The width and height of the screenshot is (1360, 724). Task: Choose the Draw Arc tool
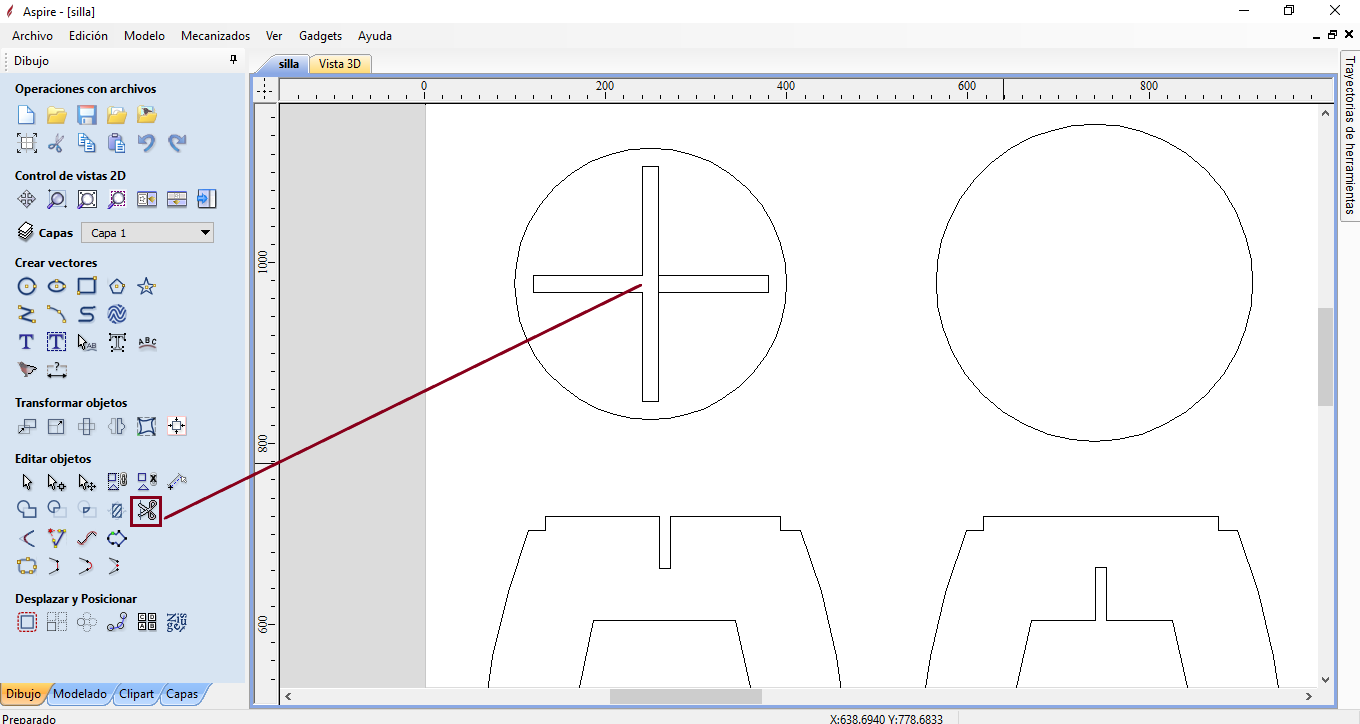pos(57,315)
